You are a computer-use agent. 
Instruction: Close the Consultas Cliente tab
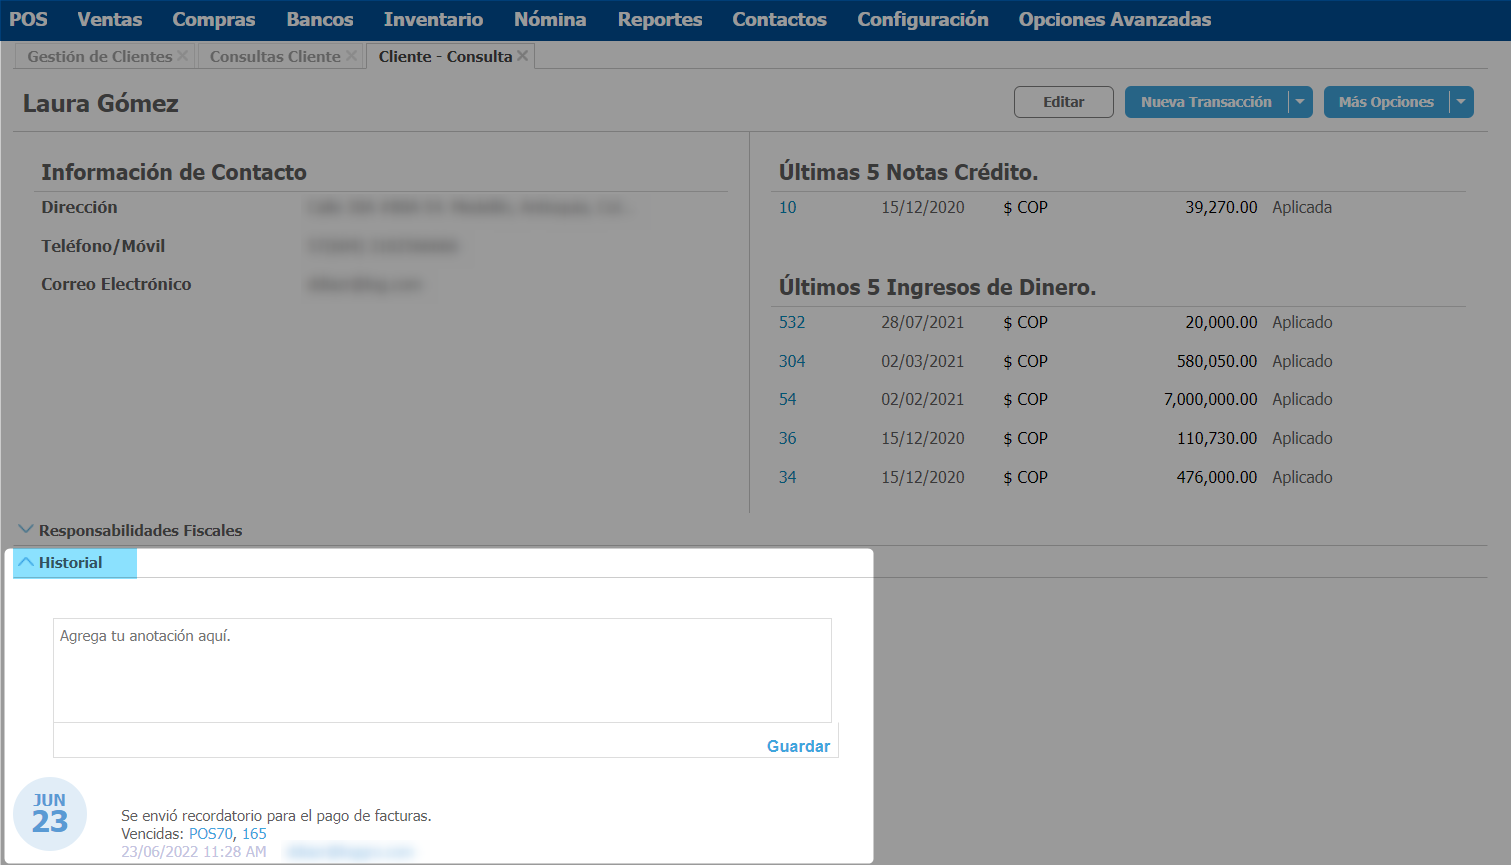point(351,56)
